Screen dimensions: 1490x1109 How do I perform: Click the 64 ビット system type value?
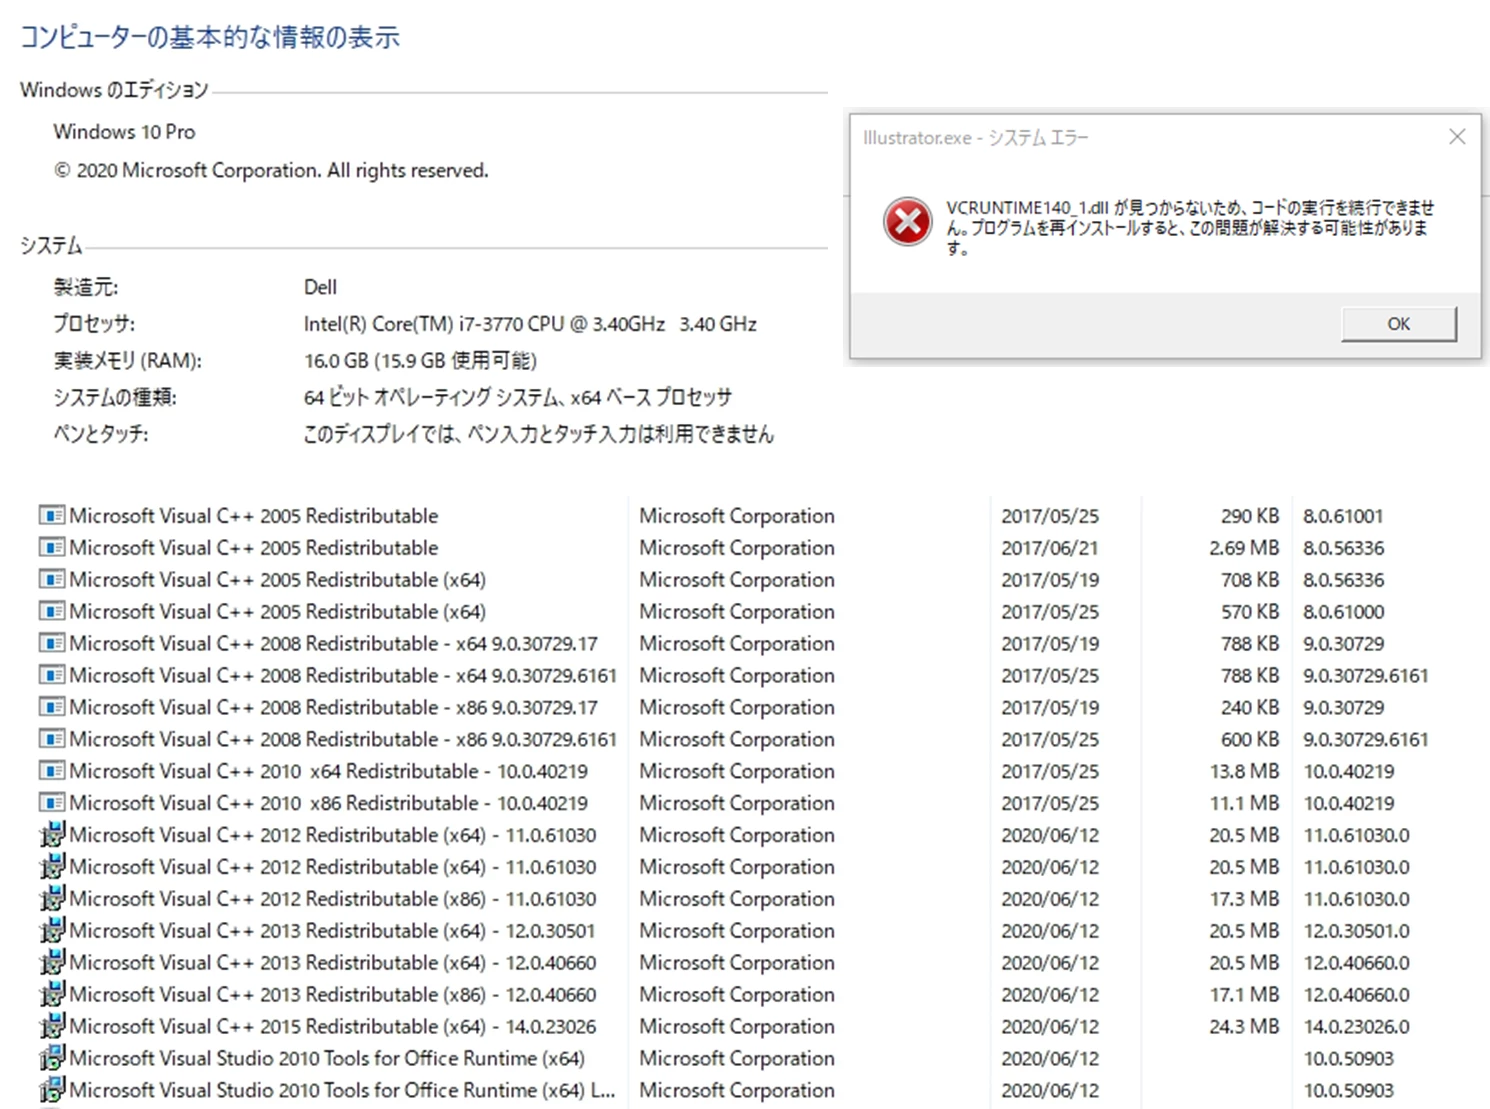pyautogui.click(x=518, y=398)
